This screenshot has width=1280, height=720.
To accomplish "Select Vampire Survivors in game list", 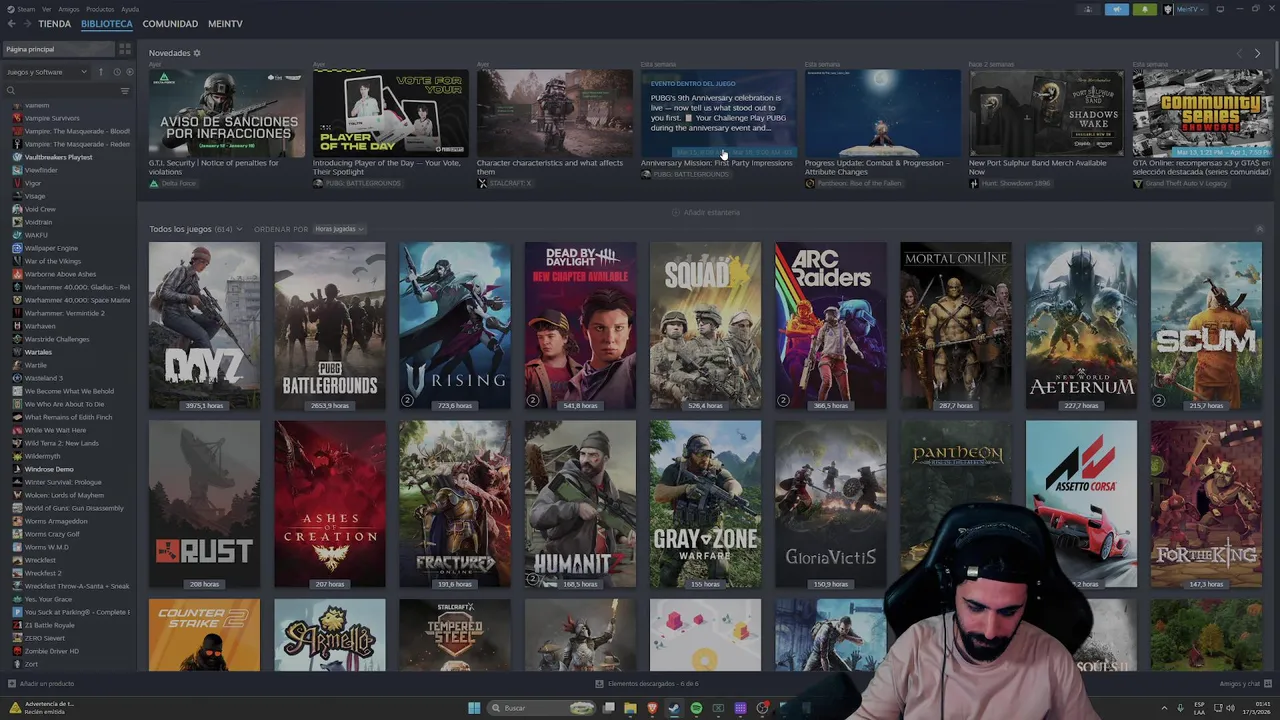I will (x=52, y=118).
